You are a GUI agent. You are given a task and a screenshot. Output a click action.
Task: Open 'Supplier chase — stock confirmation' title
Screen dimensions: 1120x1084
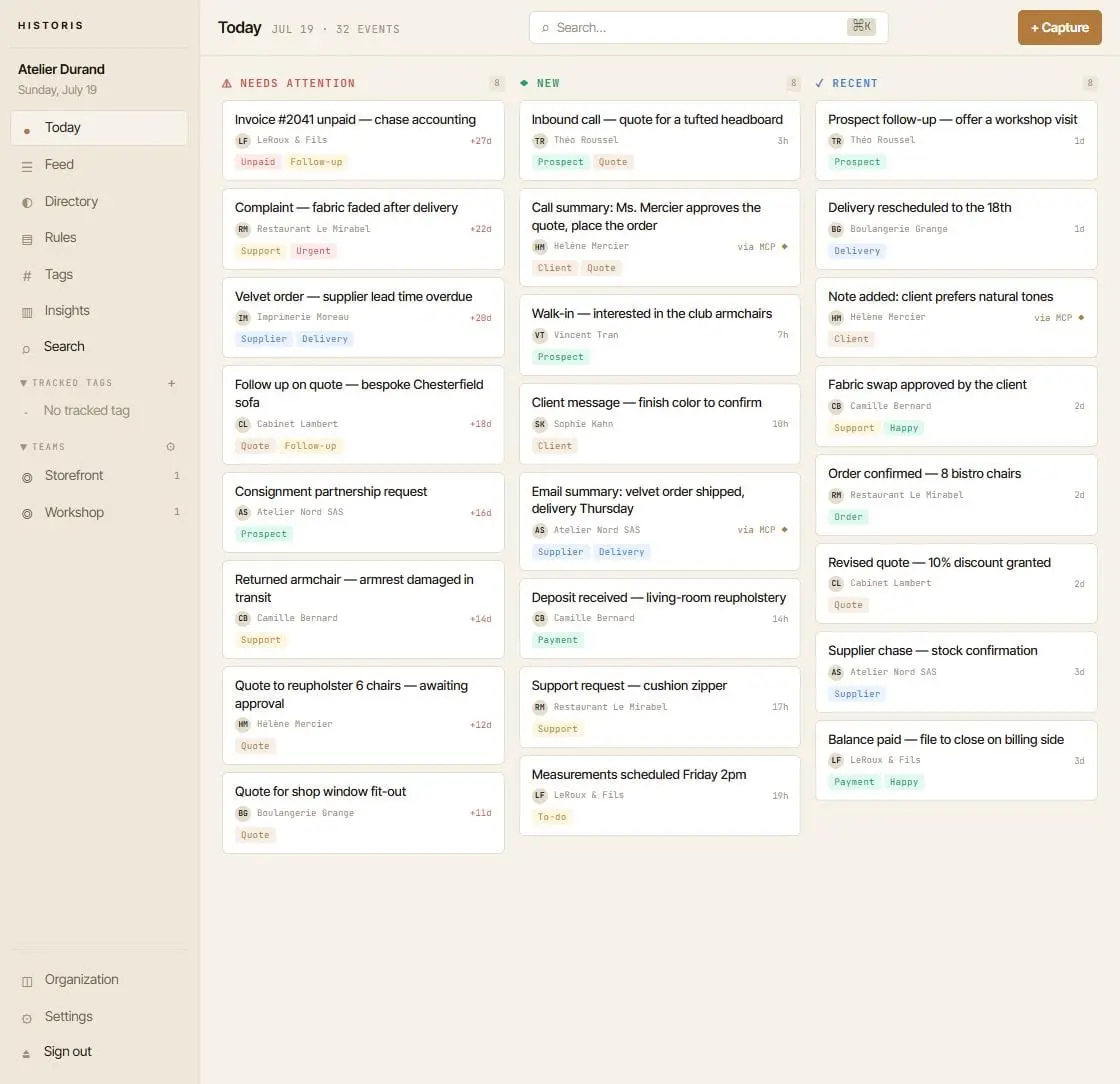(x=932, y=651)
